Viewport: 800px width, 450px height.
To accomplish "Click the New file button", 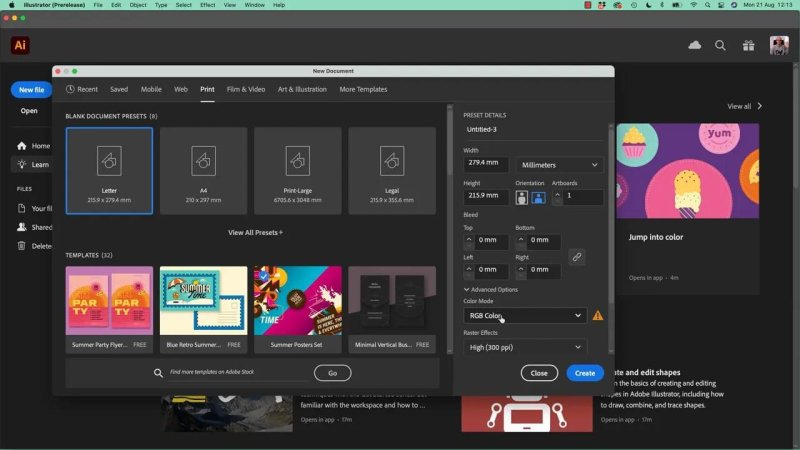I will tap(32, 90).
